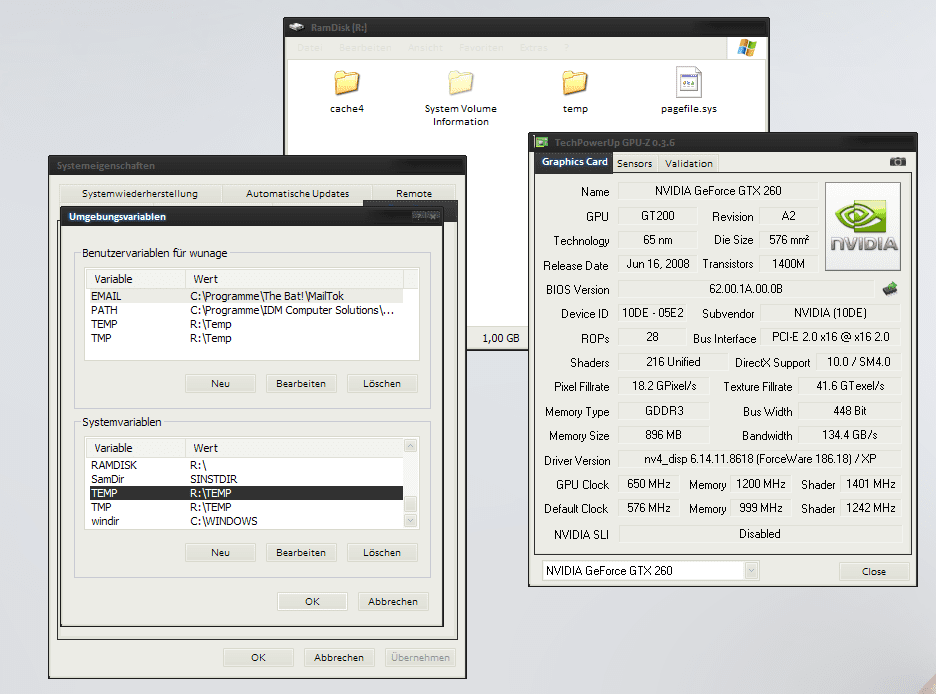Click the scroll up arrow of Systemvariablen list
Image resolution: width=936 pixels, height=694 pixels.
coord(410,446)
